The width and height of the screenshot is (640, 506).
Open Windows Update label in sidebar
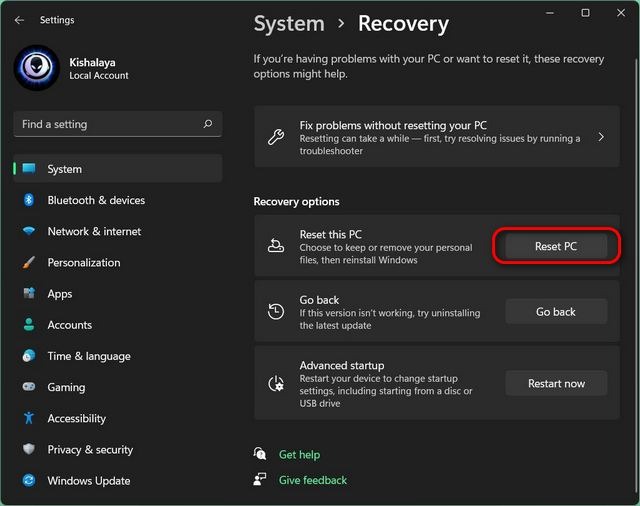[x=89, y=481]
